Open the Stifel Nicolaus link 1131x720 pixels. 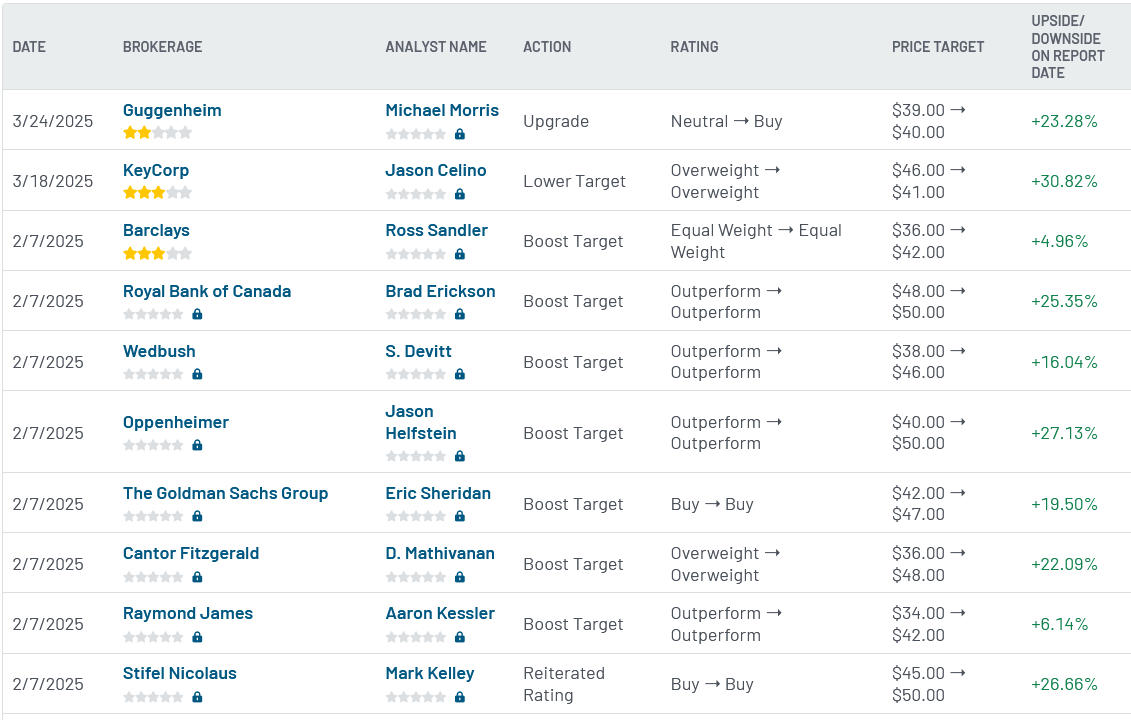(180, 673)
